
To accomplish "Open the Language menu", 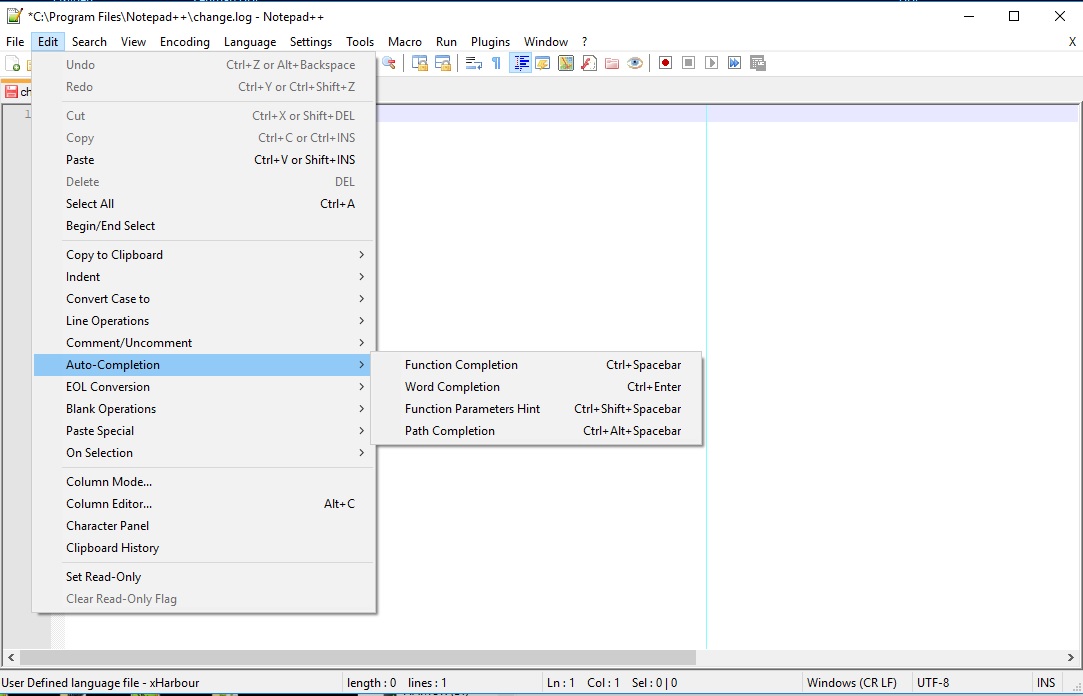I will 249,41.
